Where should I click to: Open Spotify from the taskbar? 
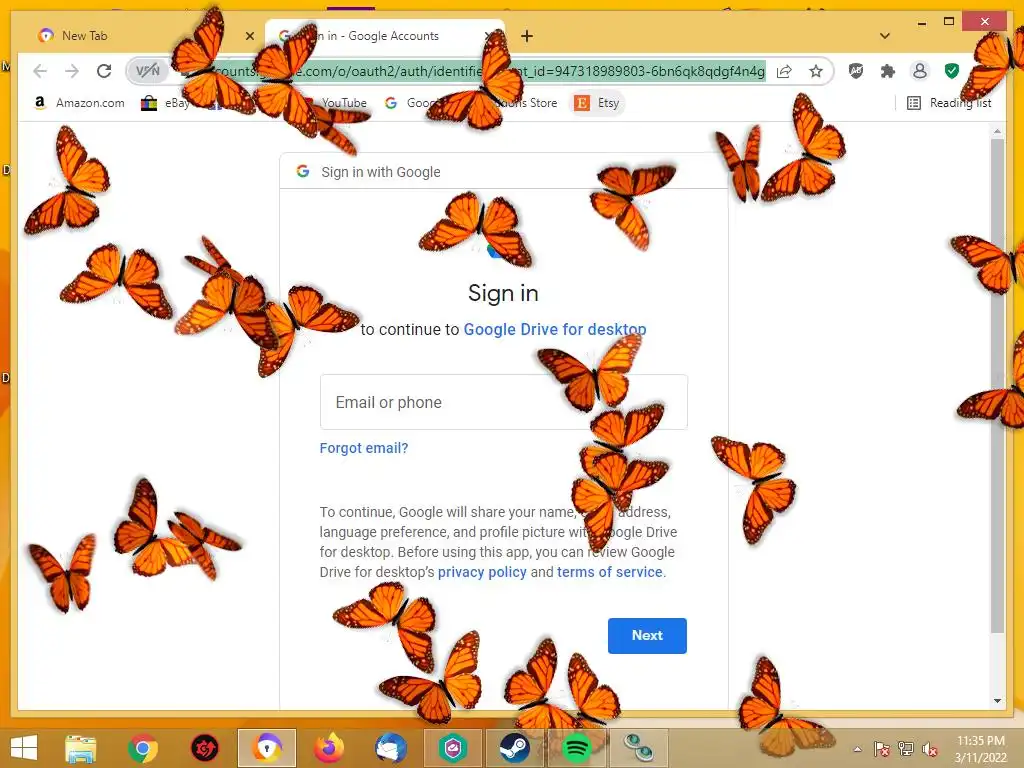[x=577, y=748]
